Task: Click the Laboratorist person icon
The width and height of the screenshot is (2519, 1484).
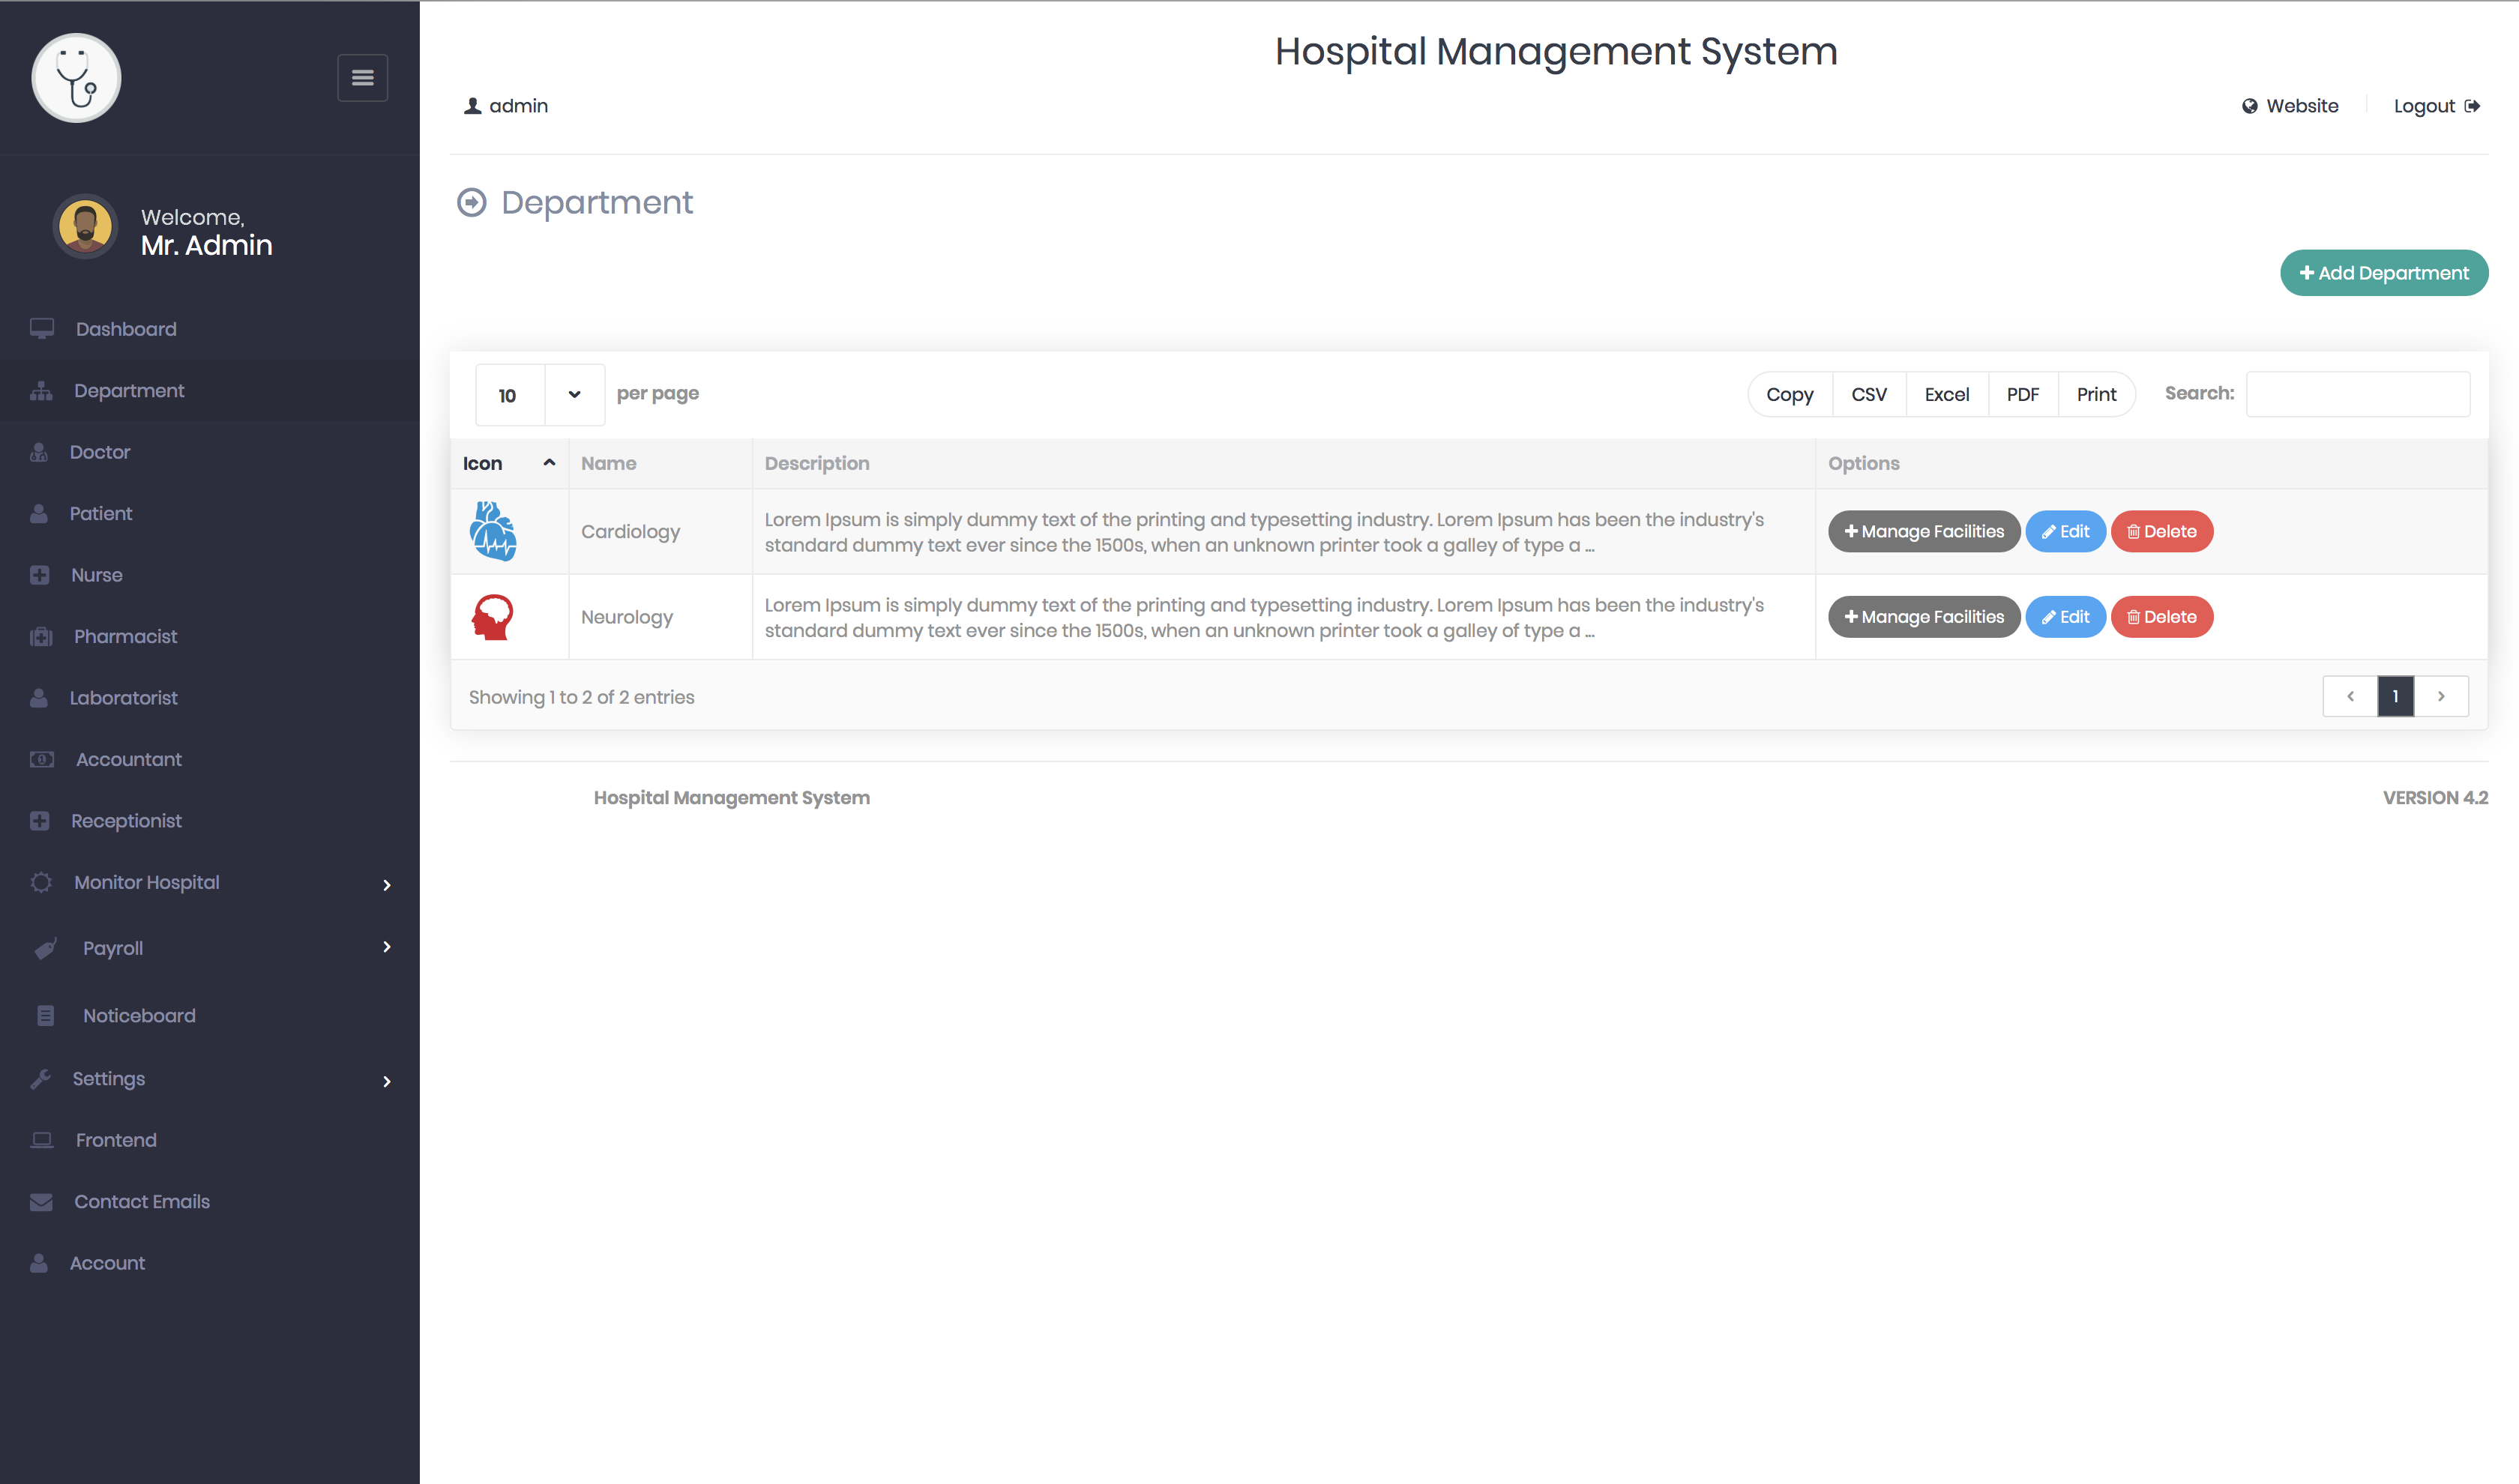Action: tap(39, 698)
